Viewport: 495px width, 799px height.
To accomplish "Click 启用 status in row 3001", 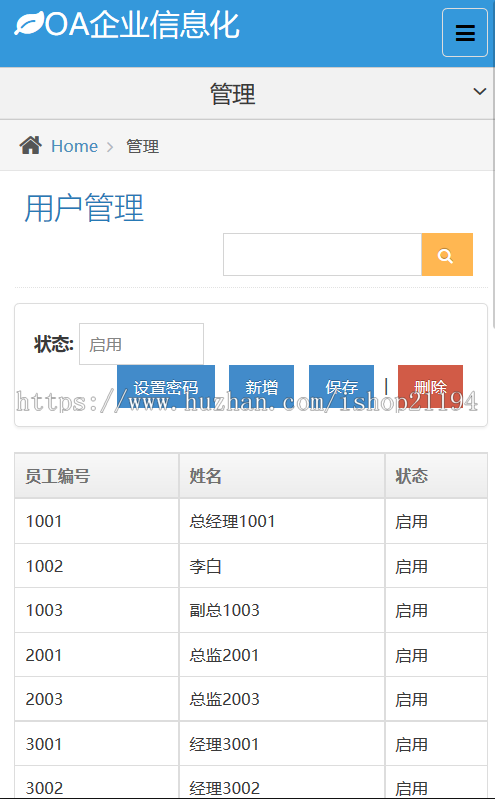I will point(436,744).
